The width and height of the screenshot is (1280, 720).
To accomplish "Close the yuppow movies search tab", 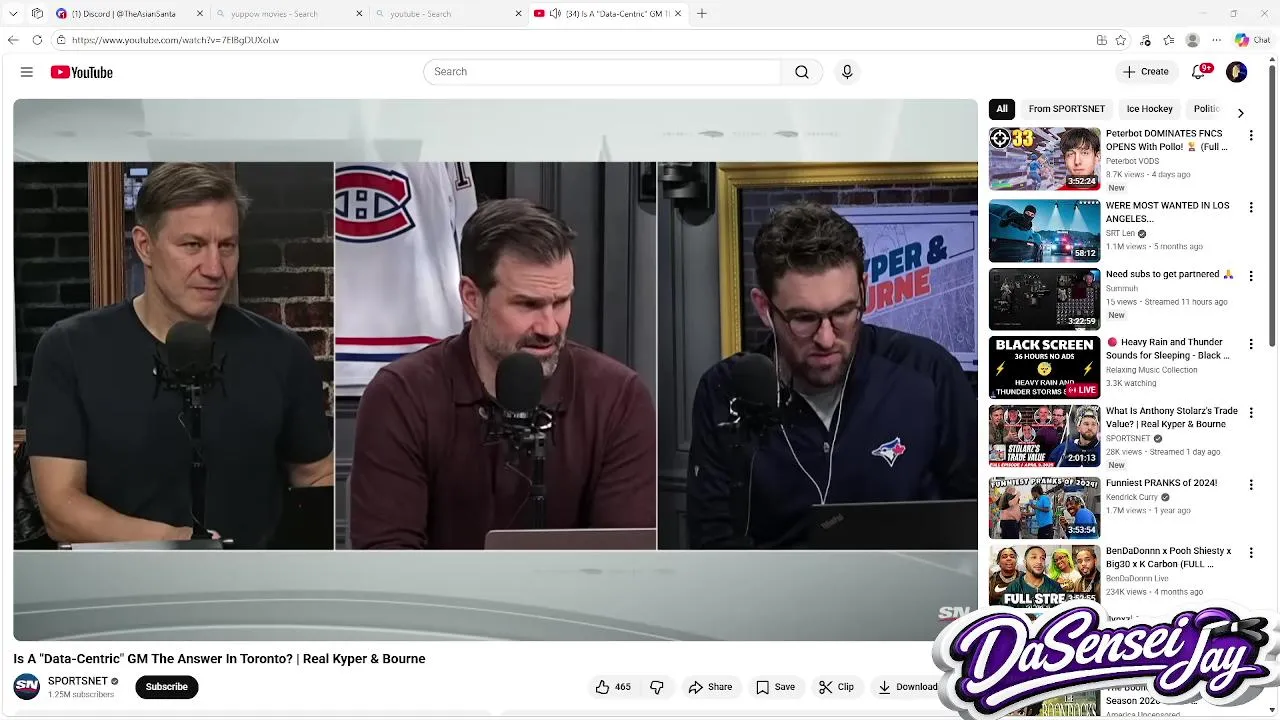I will [x=359, y=14].
